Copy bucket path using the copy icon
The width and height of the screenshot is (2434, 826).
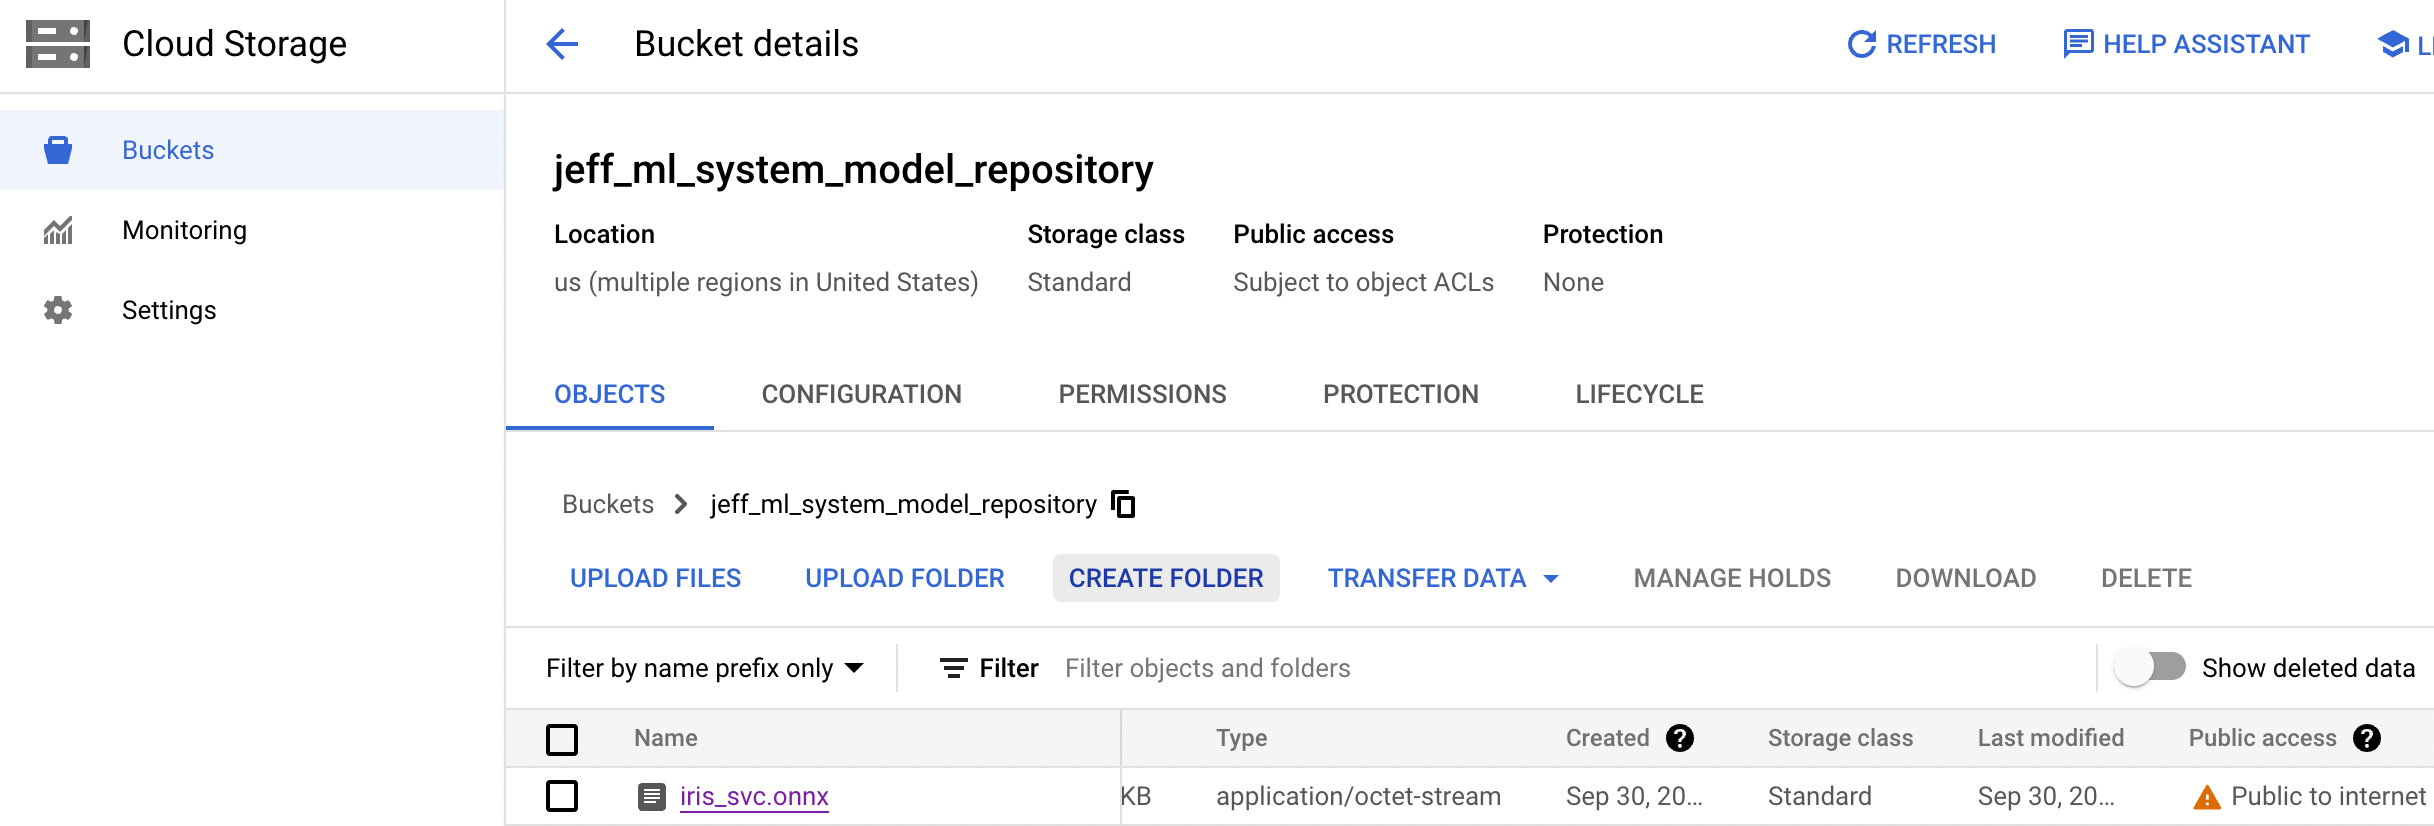pos(1124,504)
